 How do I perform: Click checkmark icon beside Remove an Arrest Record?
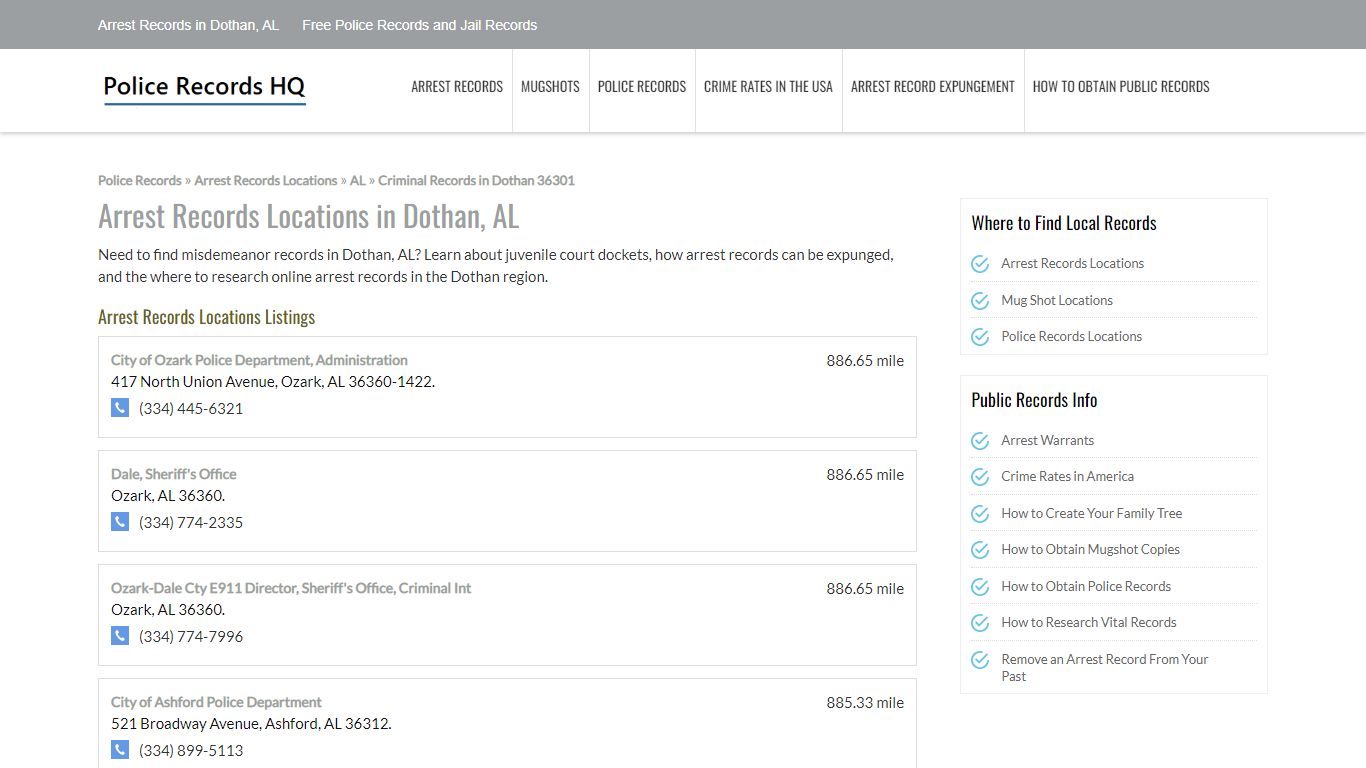pyautogui.click(x=980, y=660)
